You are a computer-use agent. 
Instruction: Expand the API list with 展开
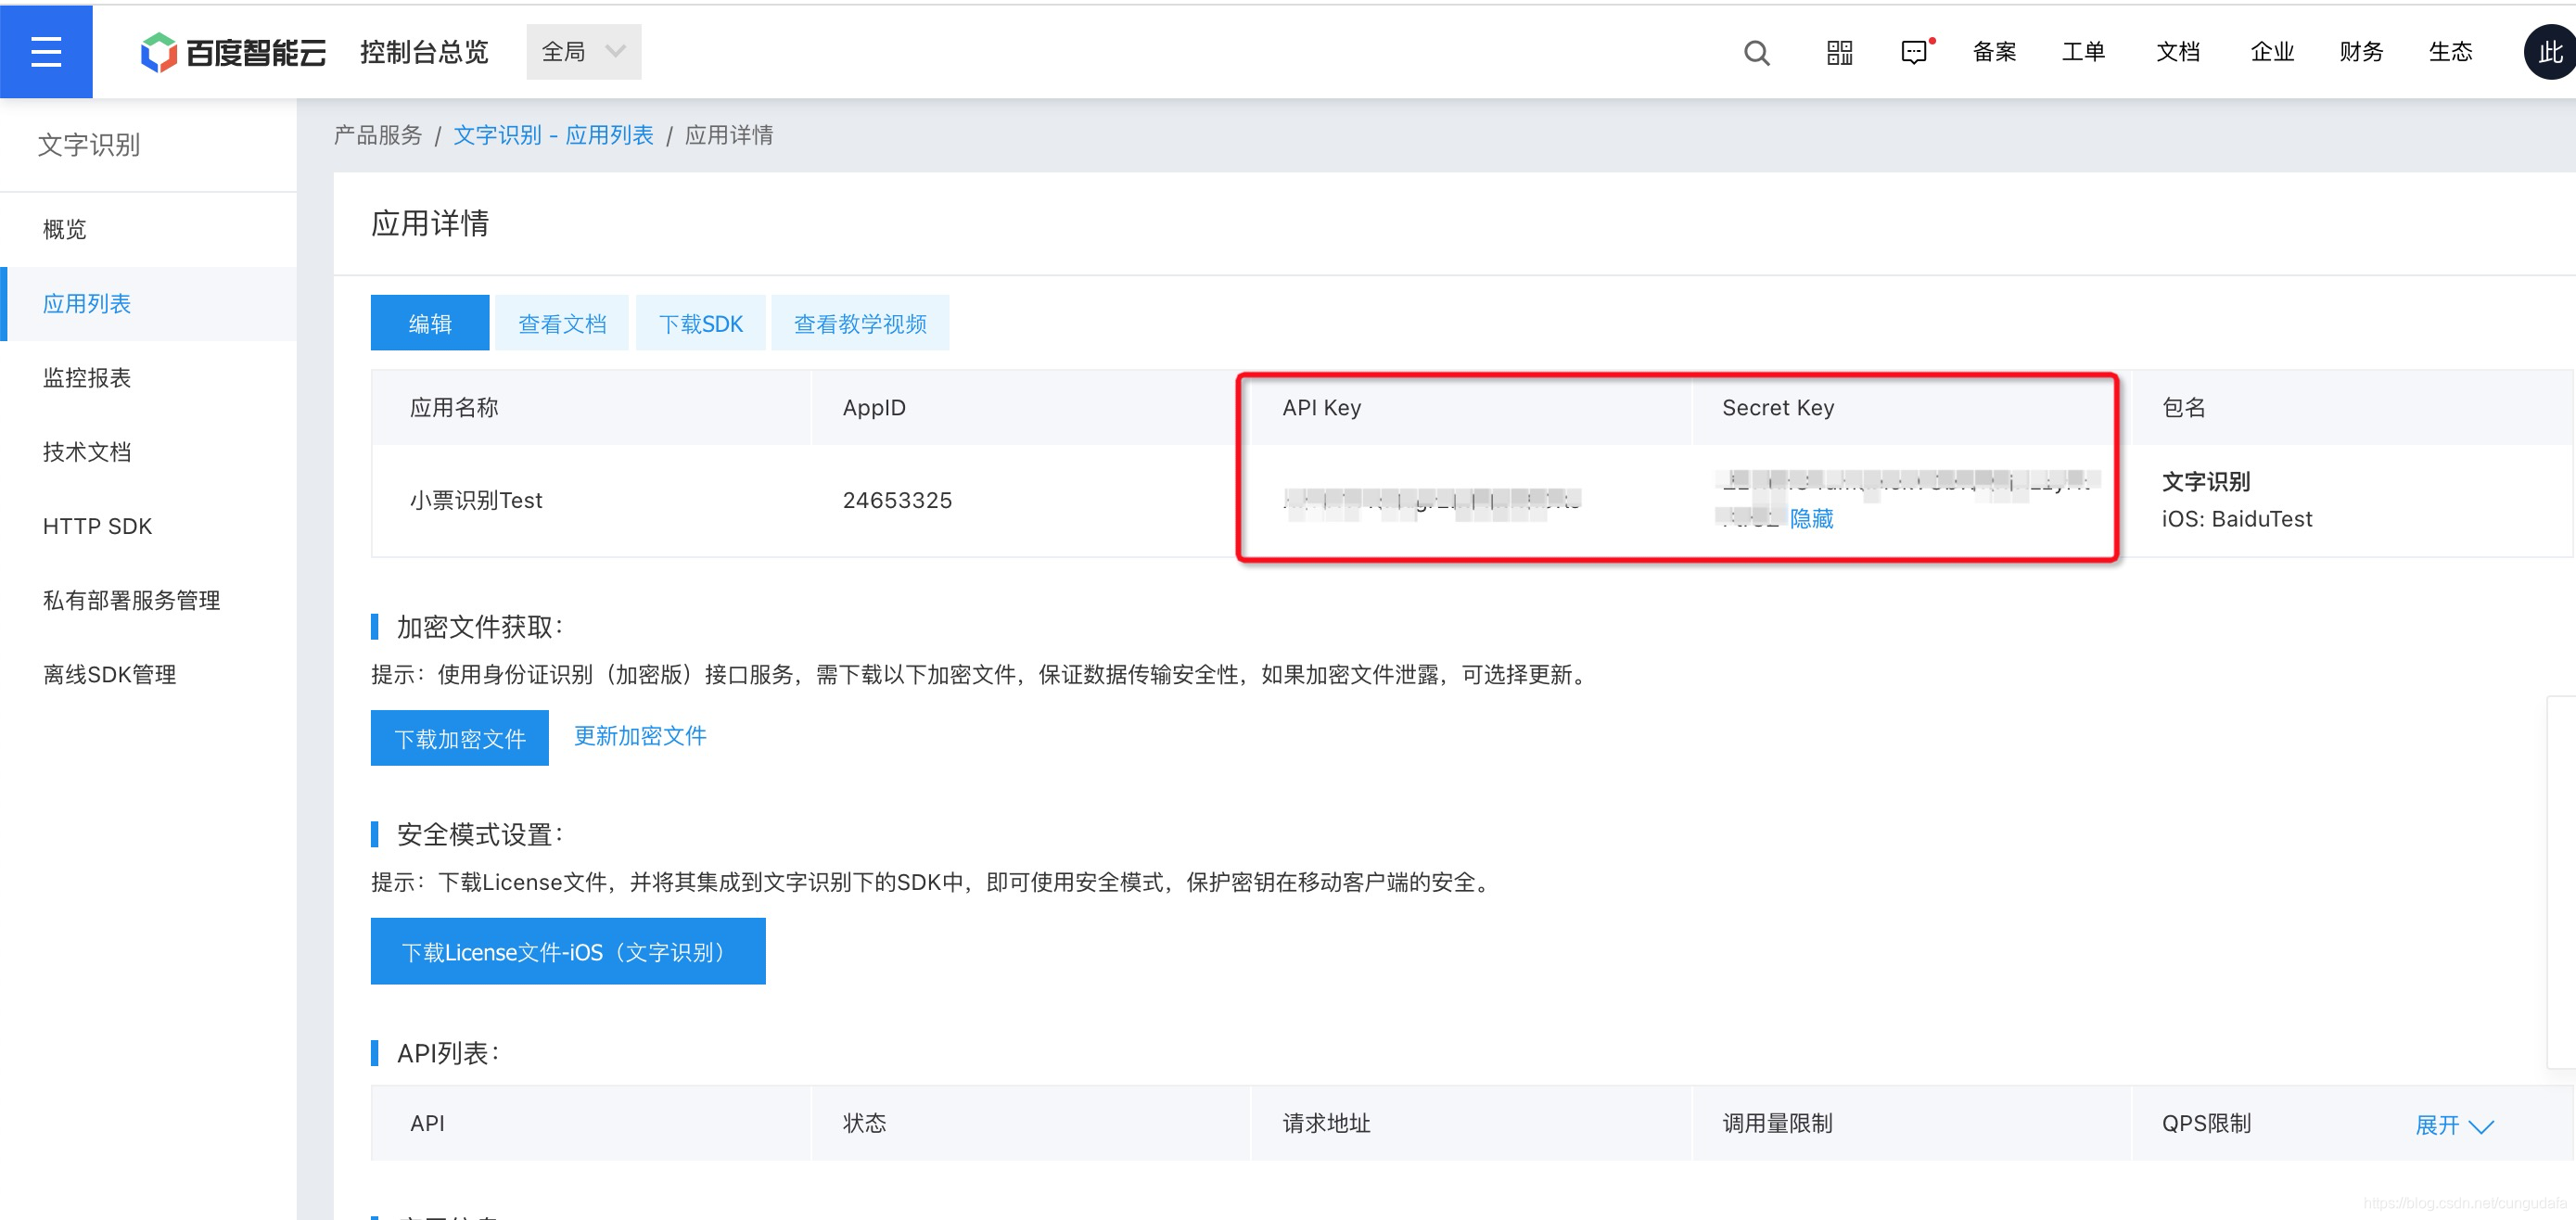pos(2453,1124)
